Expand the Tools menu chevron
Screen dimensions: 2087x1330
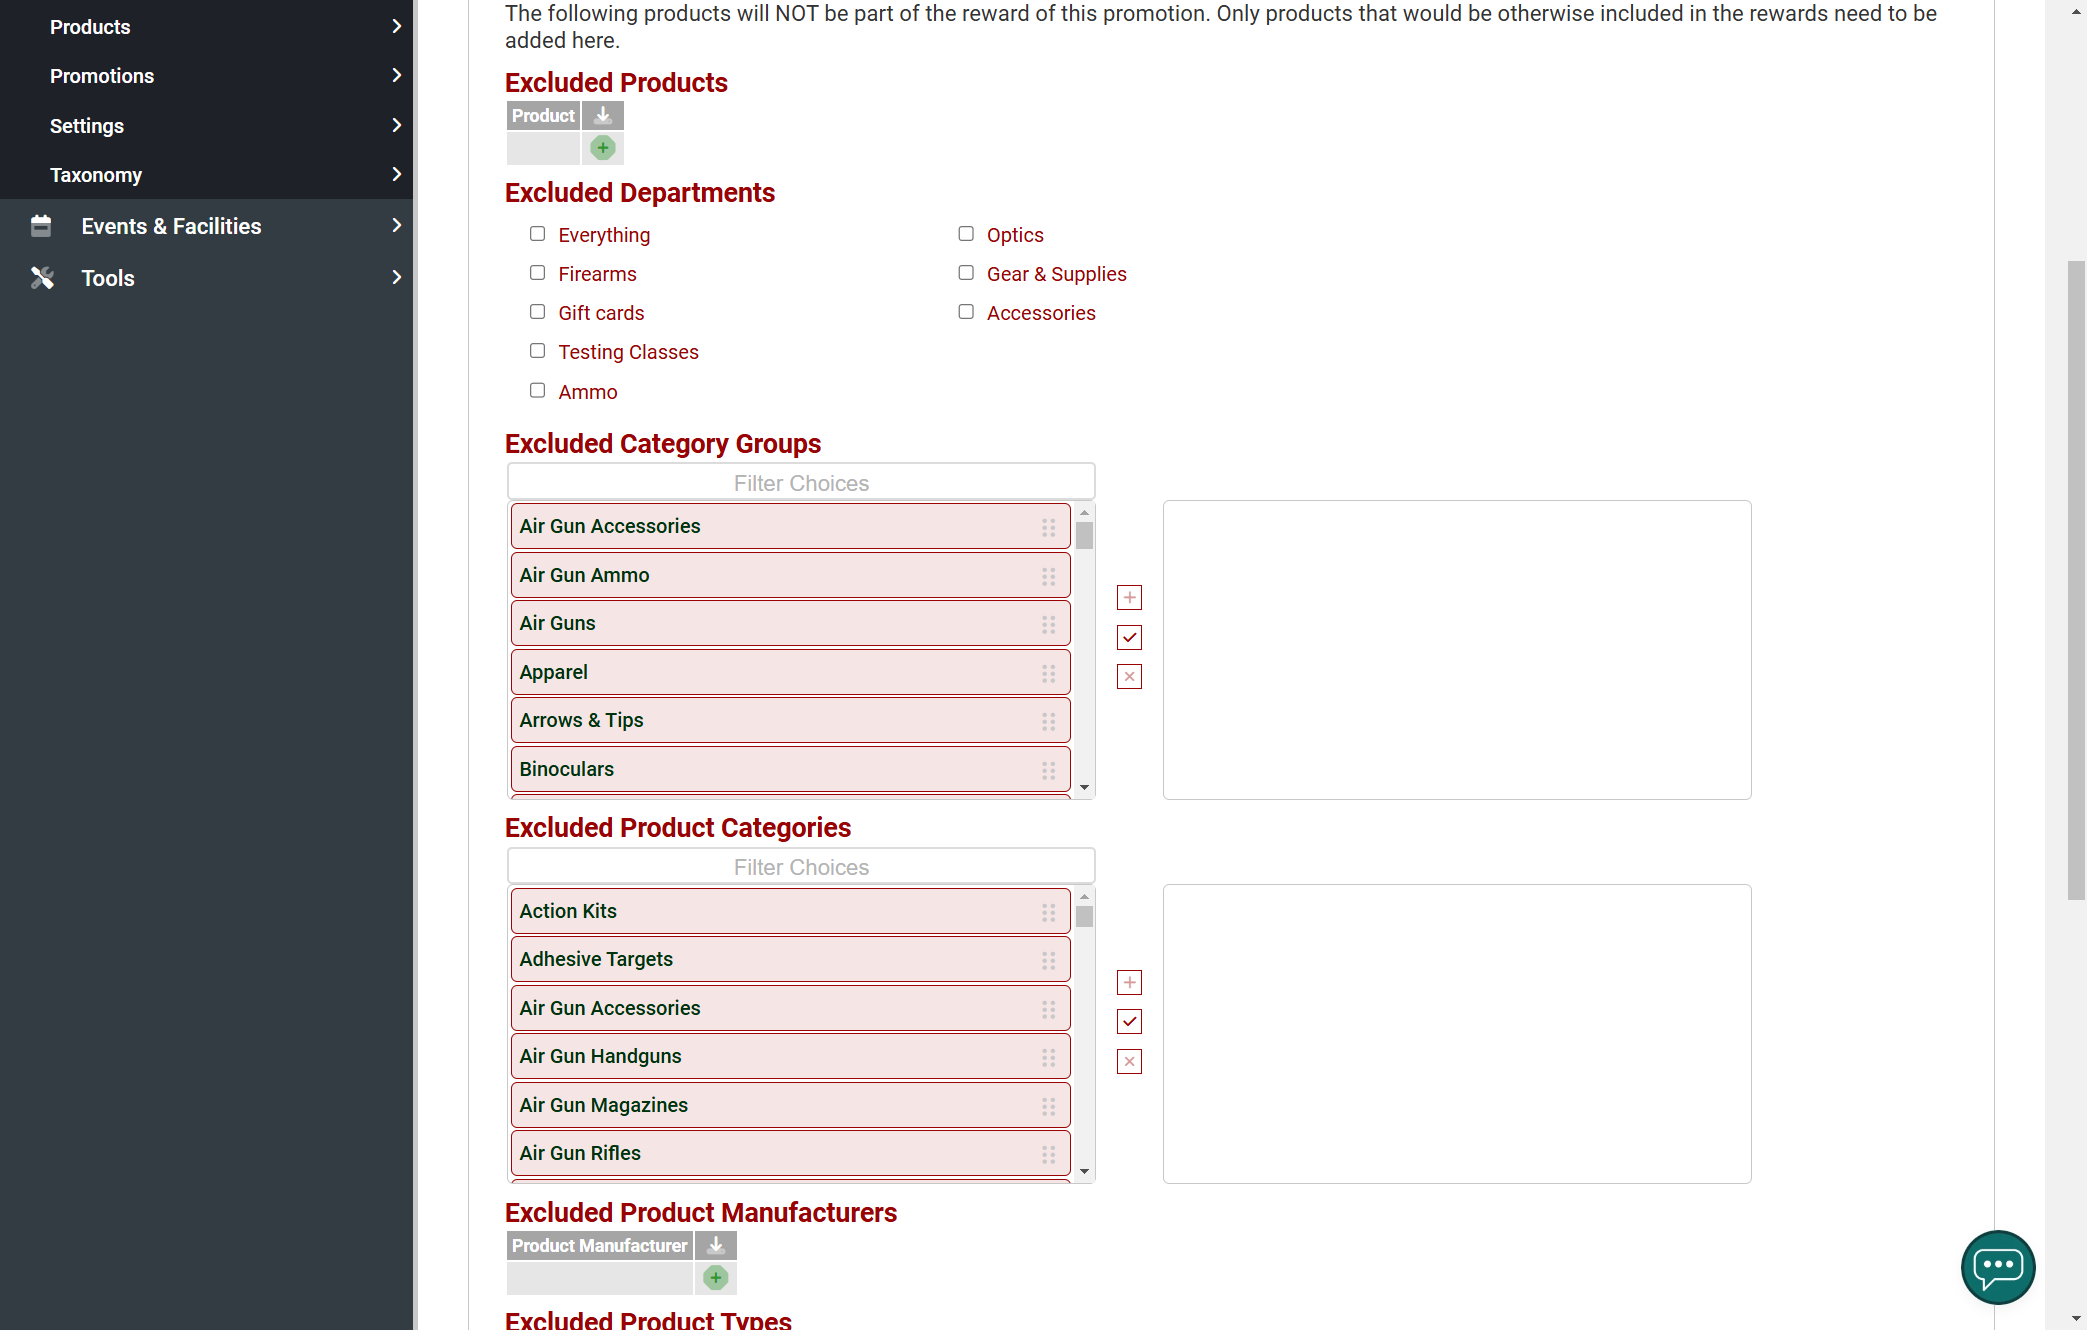[x=396, y=277]
